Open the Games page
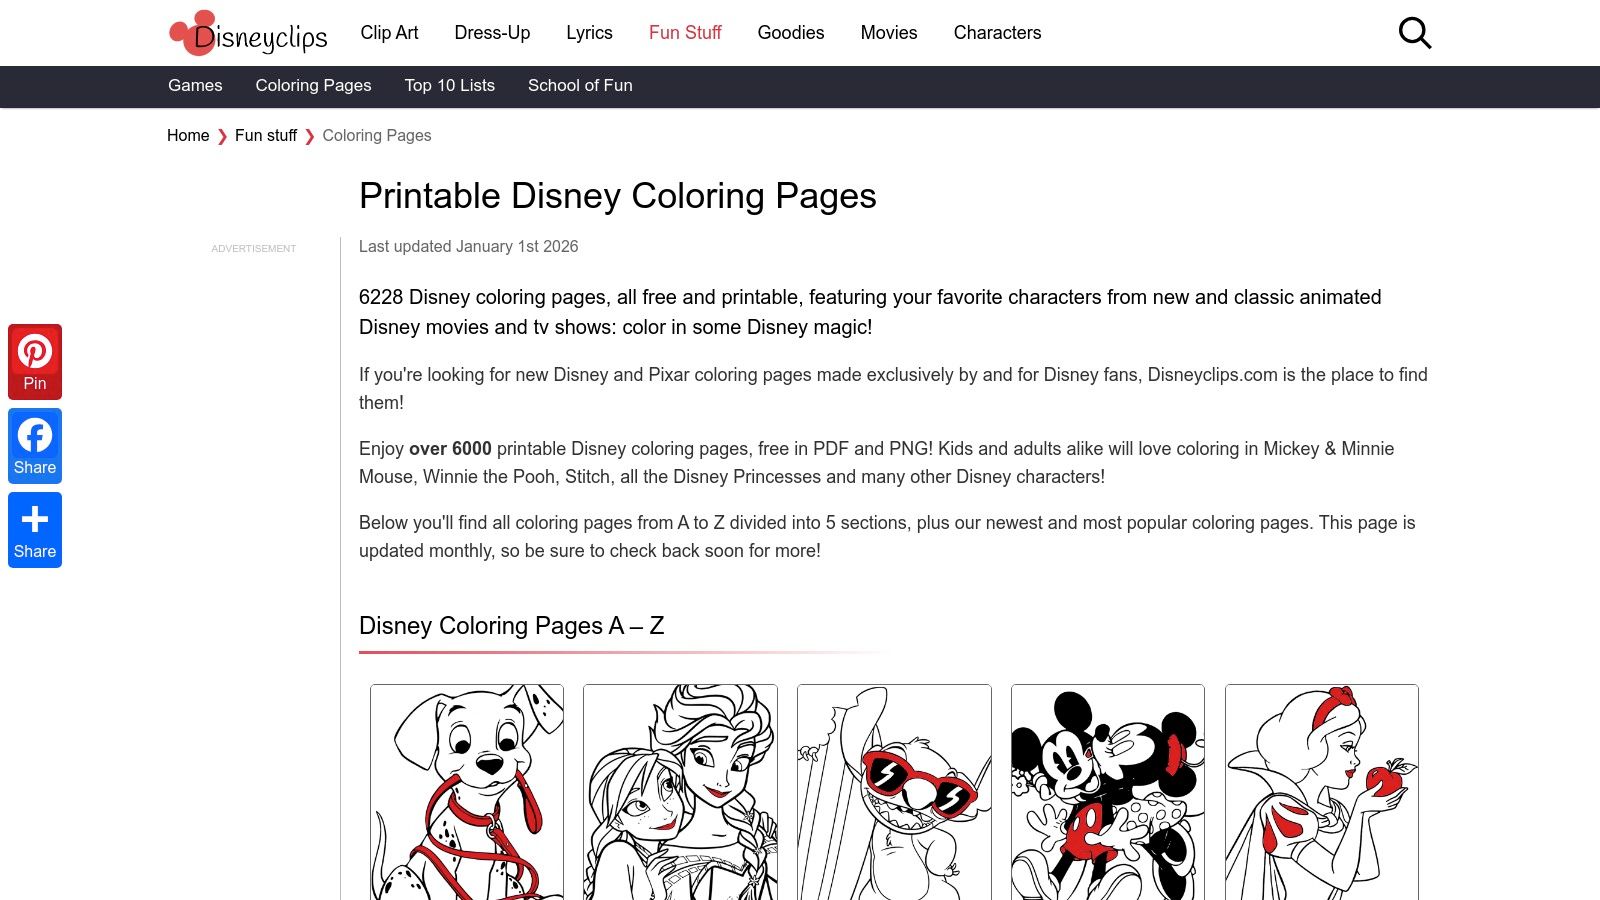Viewport: 1600px width, 900px height. (195, 86)
